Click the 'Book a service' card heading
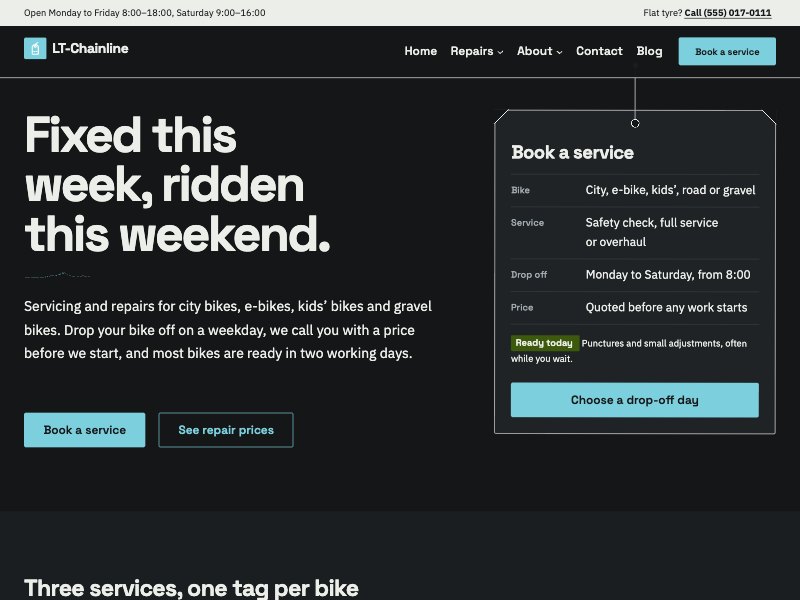 572,152
